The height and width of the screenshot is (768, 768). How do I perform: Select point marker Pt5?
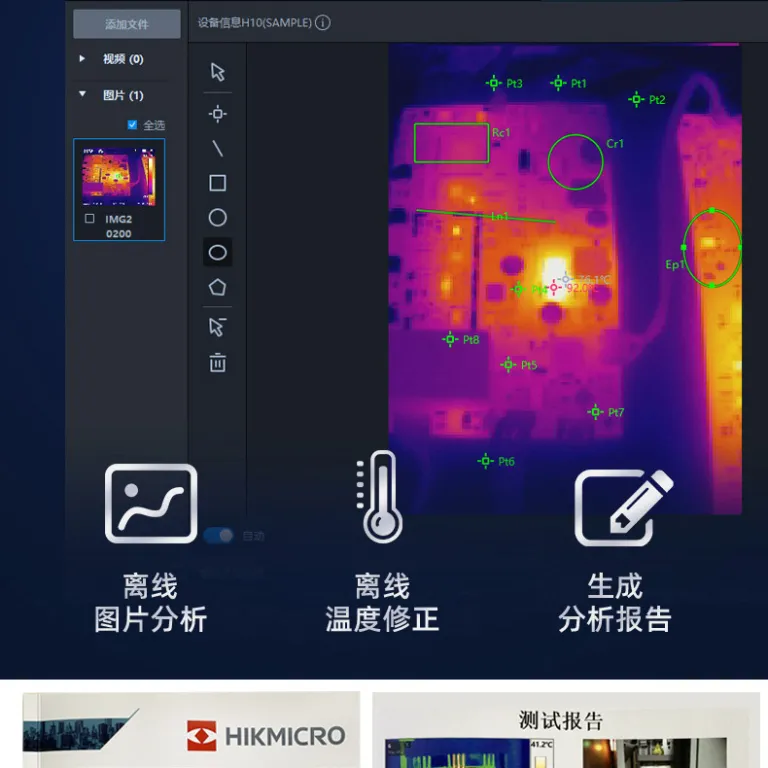(x=508, y=365)
